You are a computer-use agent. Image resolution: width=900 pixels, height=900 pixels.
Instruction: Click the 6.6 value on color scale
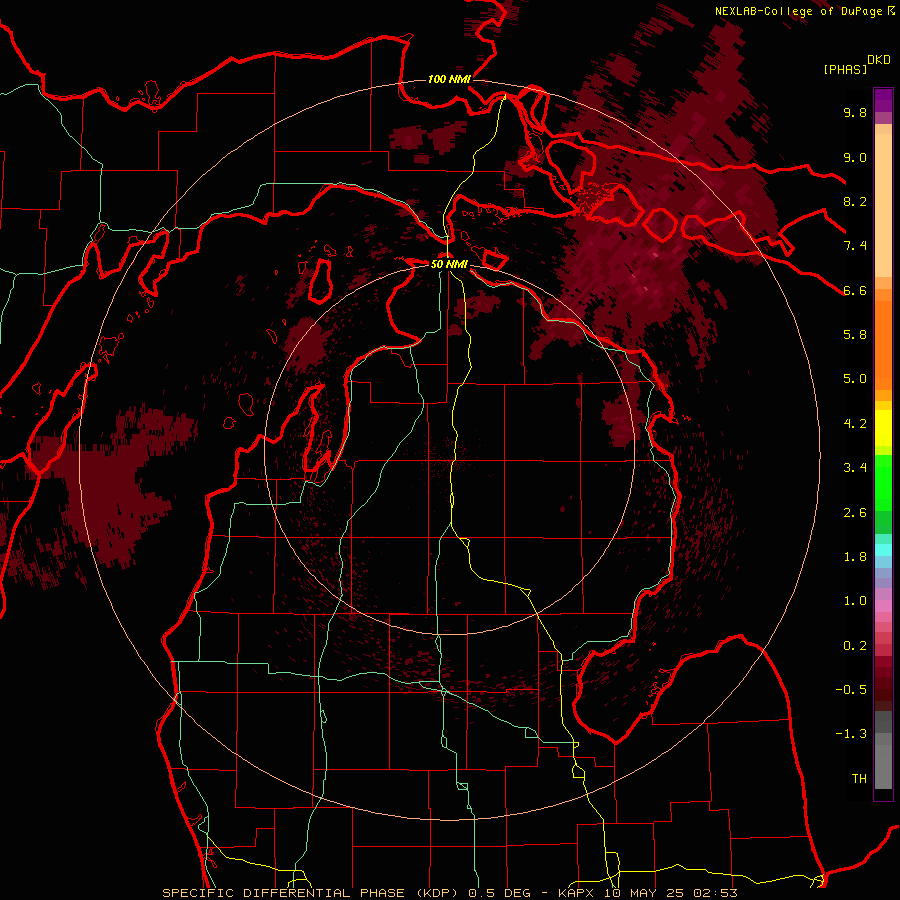tap(855, 290)
